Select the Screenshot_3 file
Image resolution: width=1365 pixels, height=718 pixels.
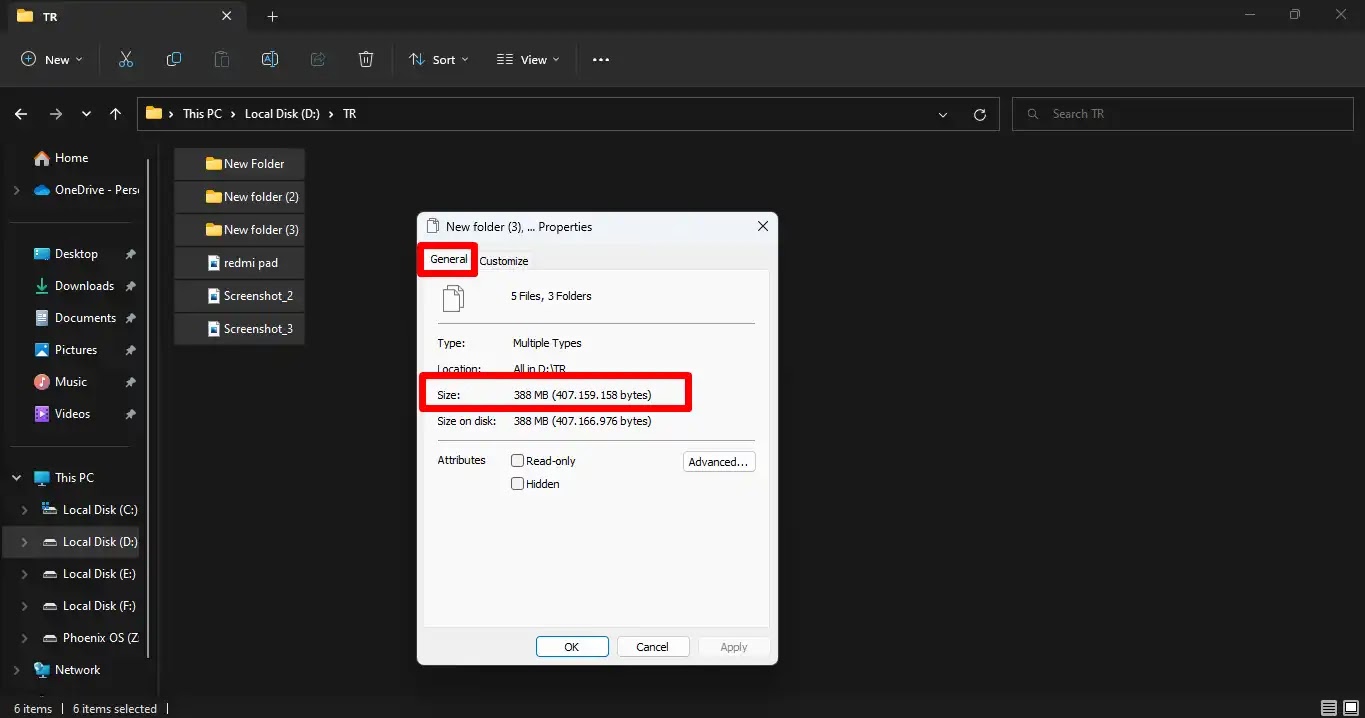(x=240, y=329)
